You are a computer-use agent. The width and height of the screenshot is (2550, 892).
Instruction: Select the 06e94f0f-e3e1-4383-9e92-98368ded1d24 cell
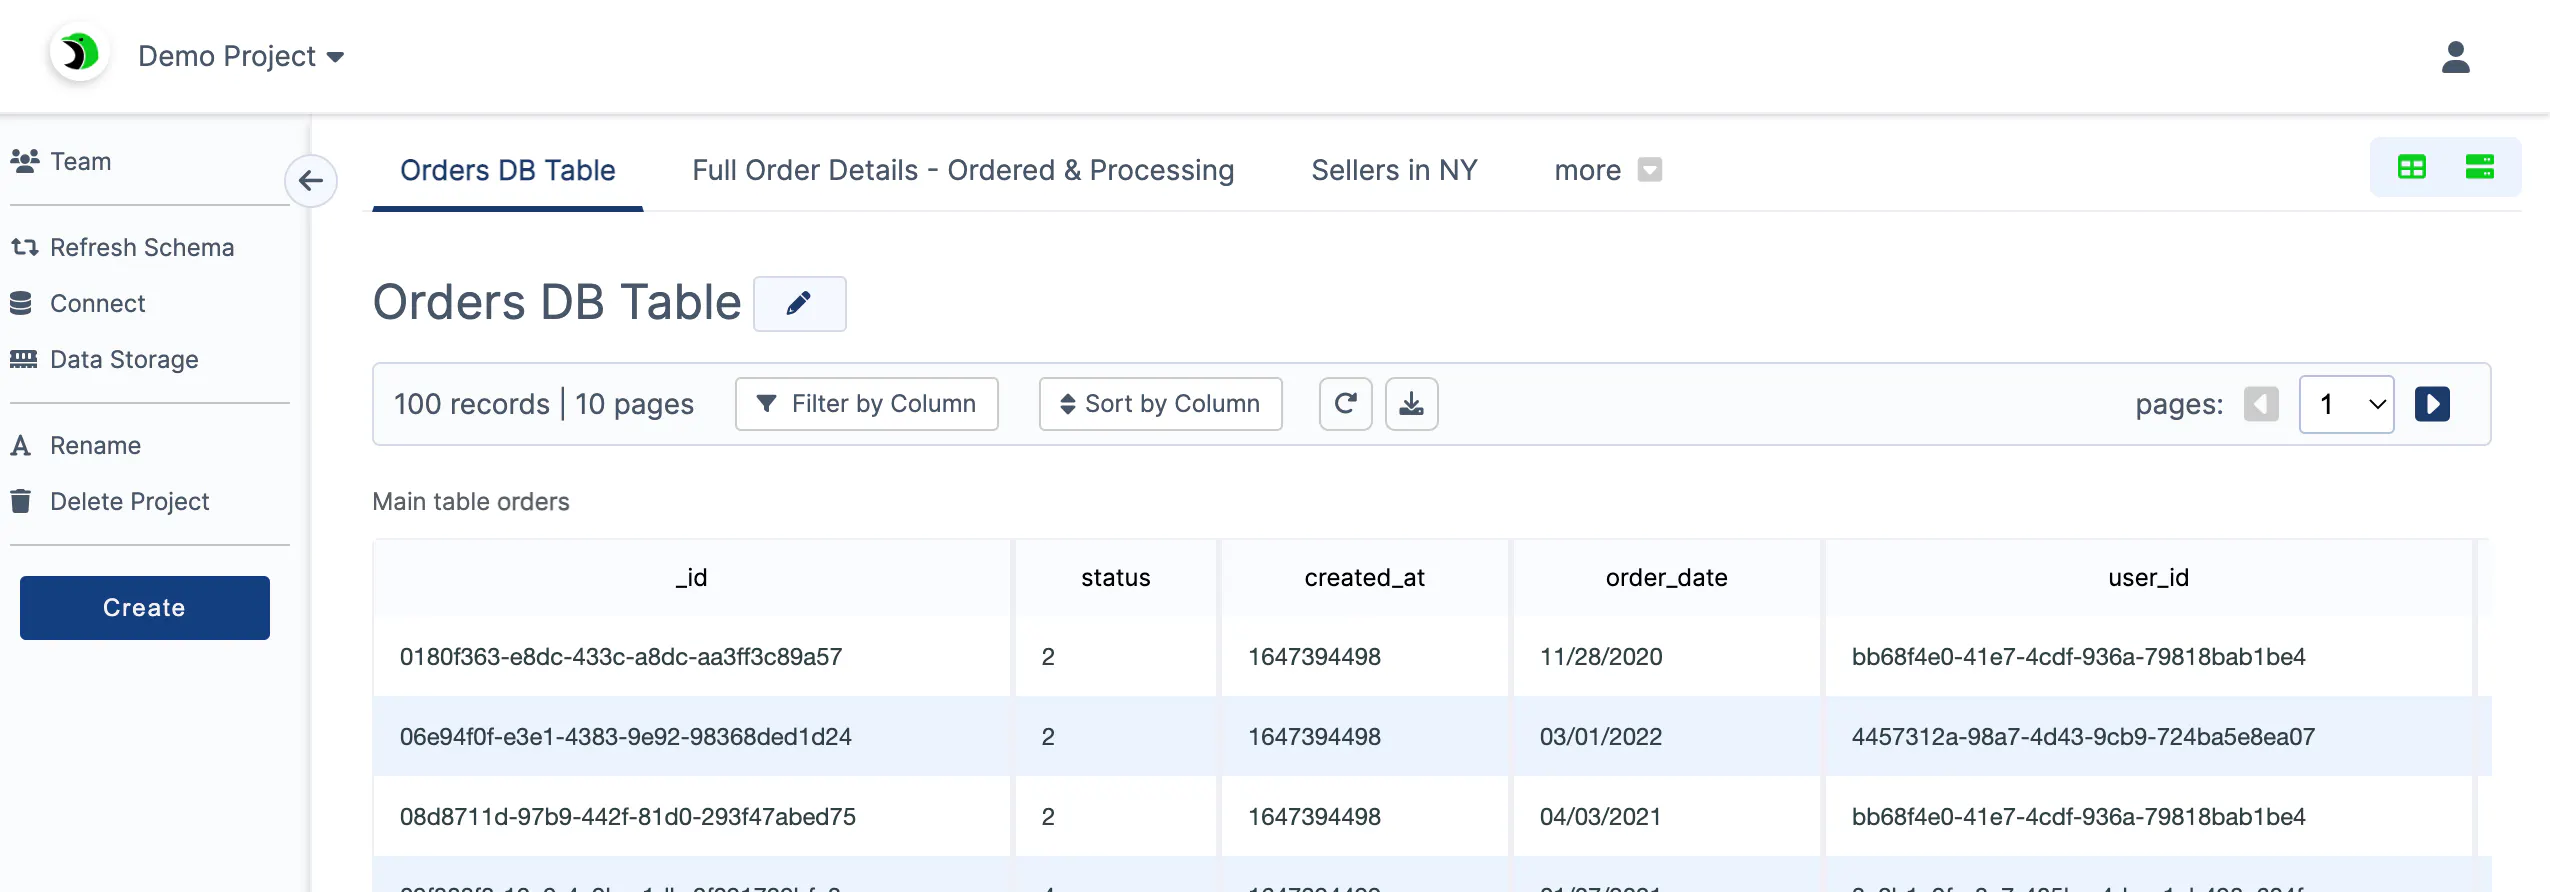pos(692,737)
